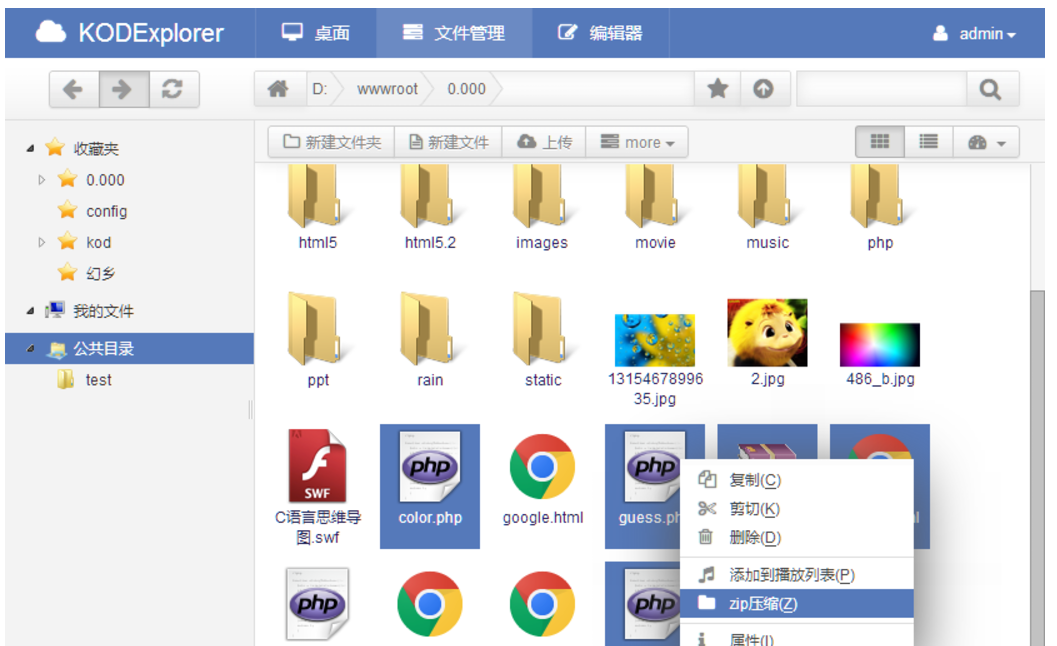Go back with the left arrow button
Image resolution: width=1057 pixels, height=646 pixels.
coord(74,89)
